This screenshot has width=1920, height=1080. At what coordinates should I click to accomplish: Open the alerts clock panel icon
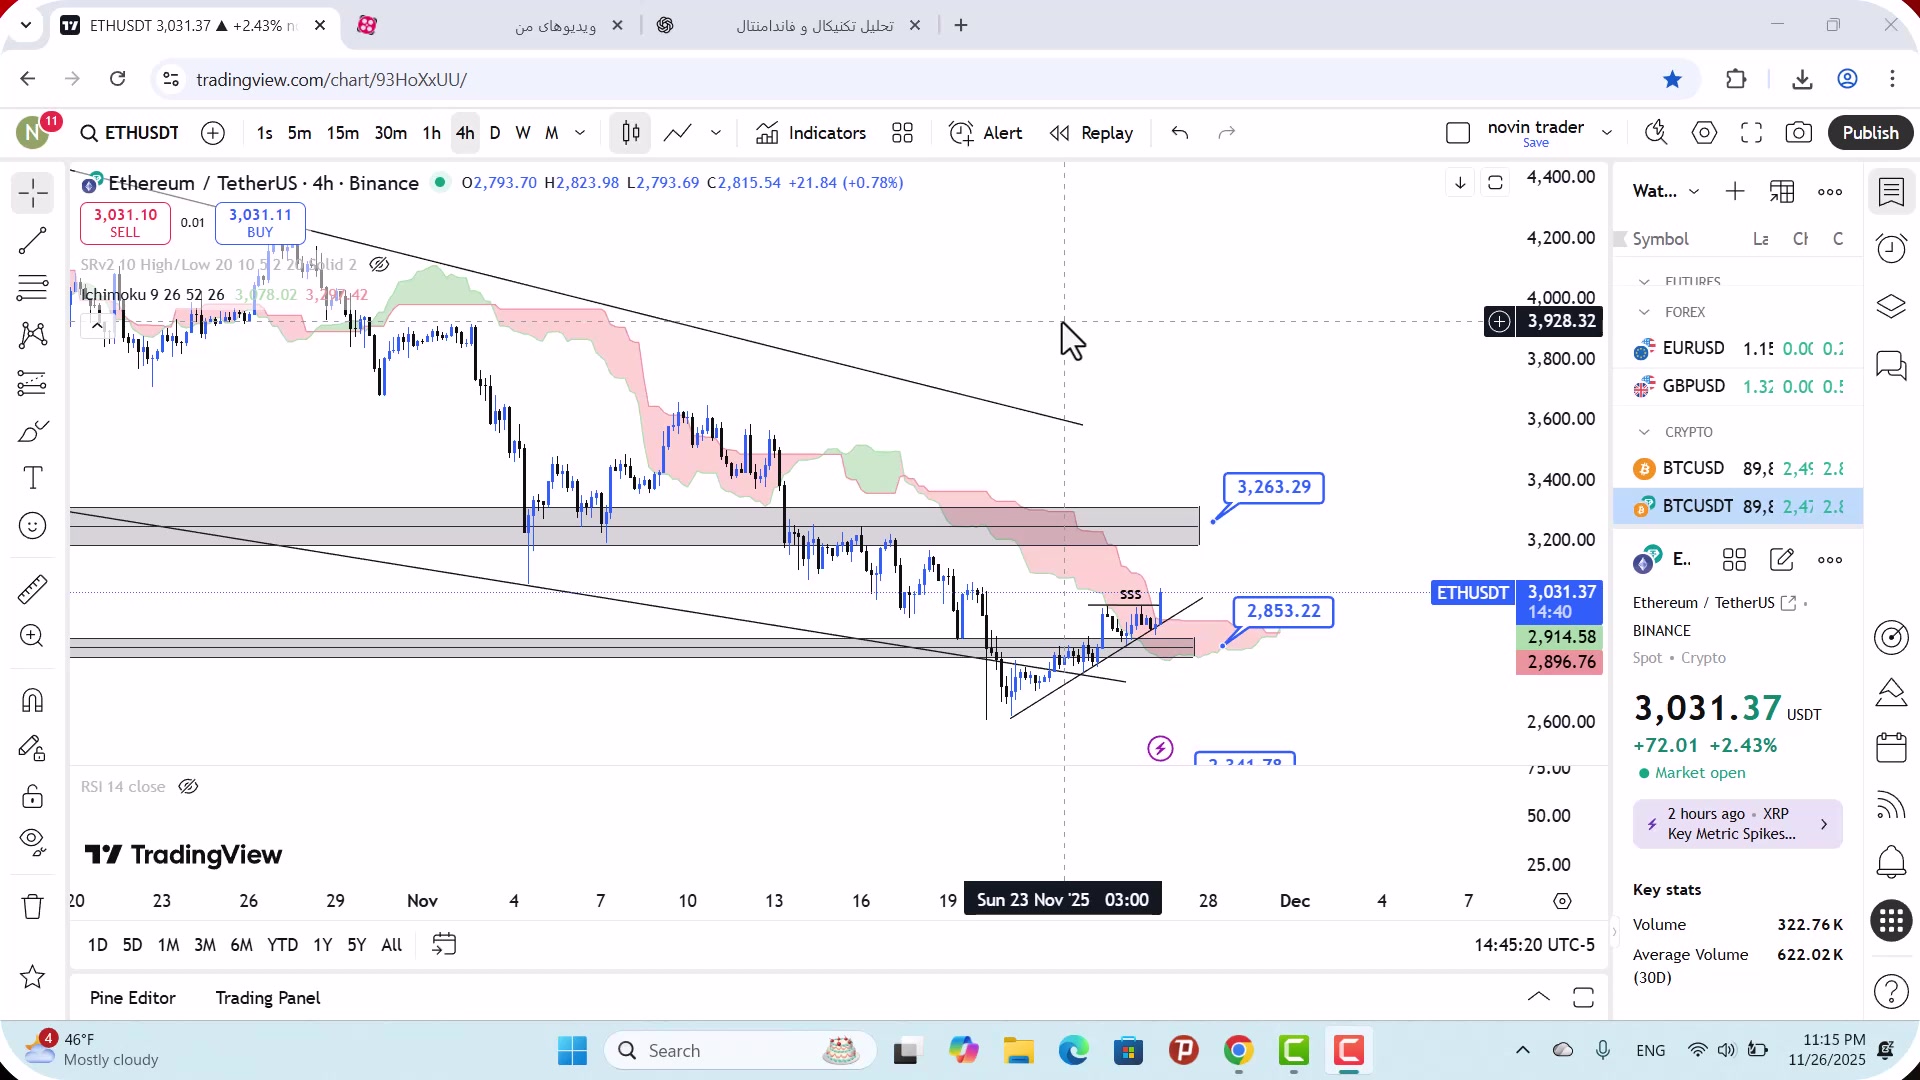(1891, 248)
